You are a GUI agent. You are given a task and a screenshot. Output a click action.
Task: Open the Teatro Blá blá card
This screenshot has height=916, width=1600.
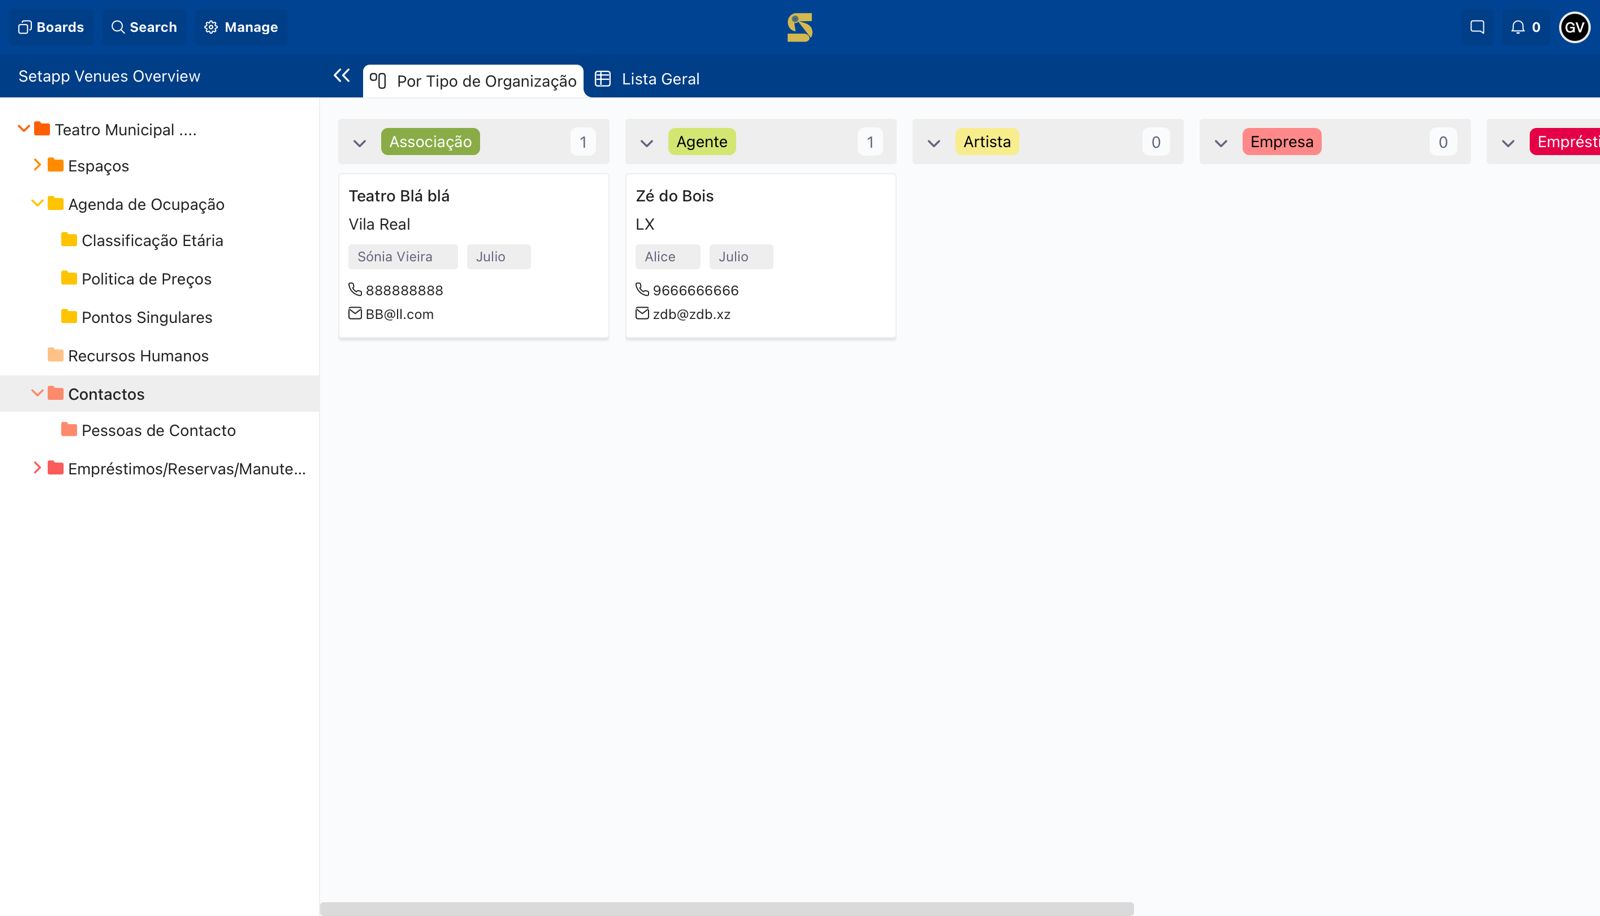398,196
